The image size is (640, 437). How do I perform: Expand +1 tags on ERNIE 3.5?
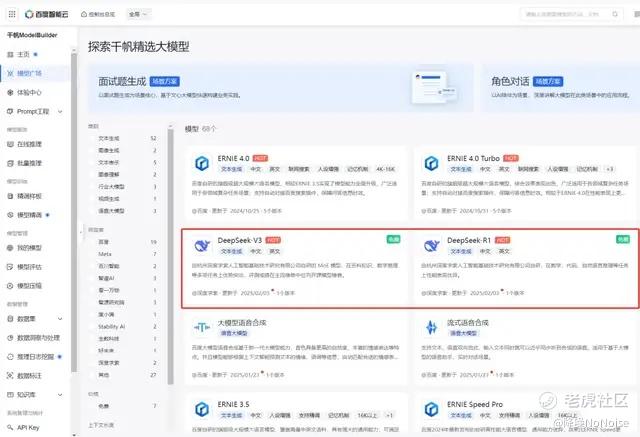click(389, 415)
